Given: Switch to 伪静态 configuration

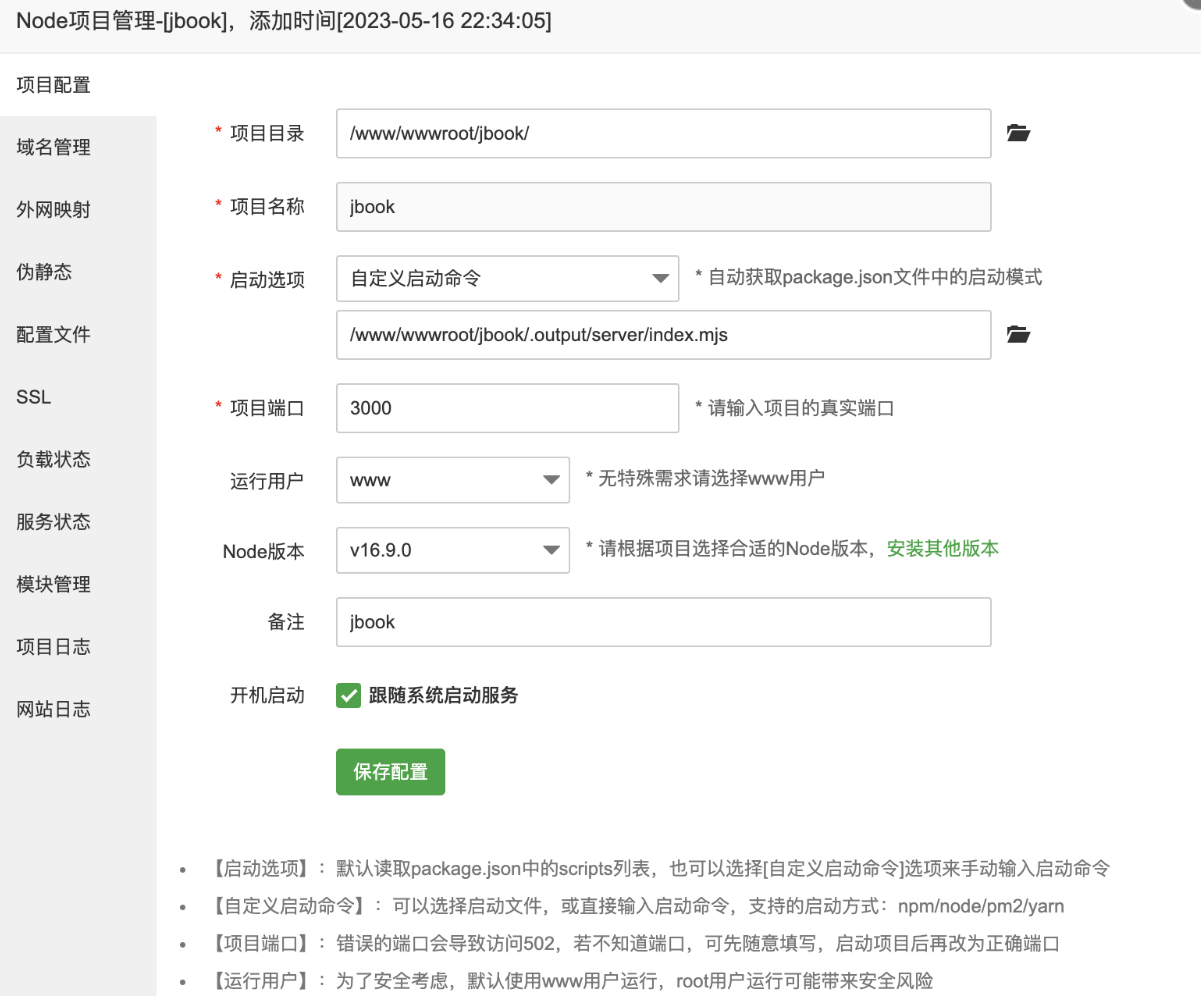Looking at the screenshot, I should coord(45,271).
